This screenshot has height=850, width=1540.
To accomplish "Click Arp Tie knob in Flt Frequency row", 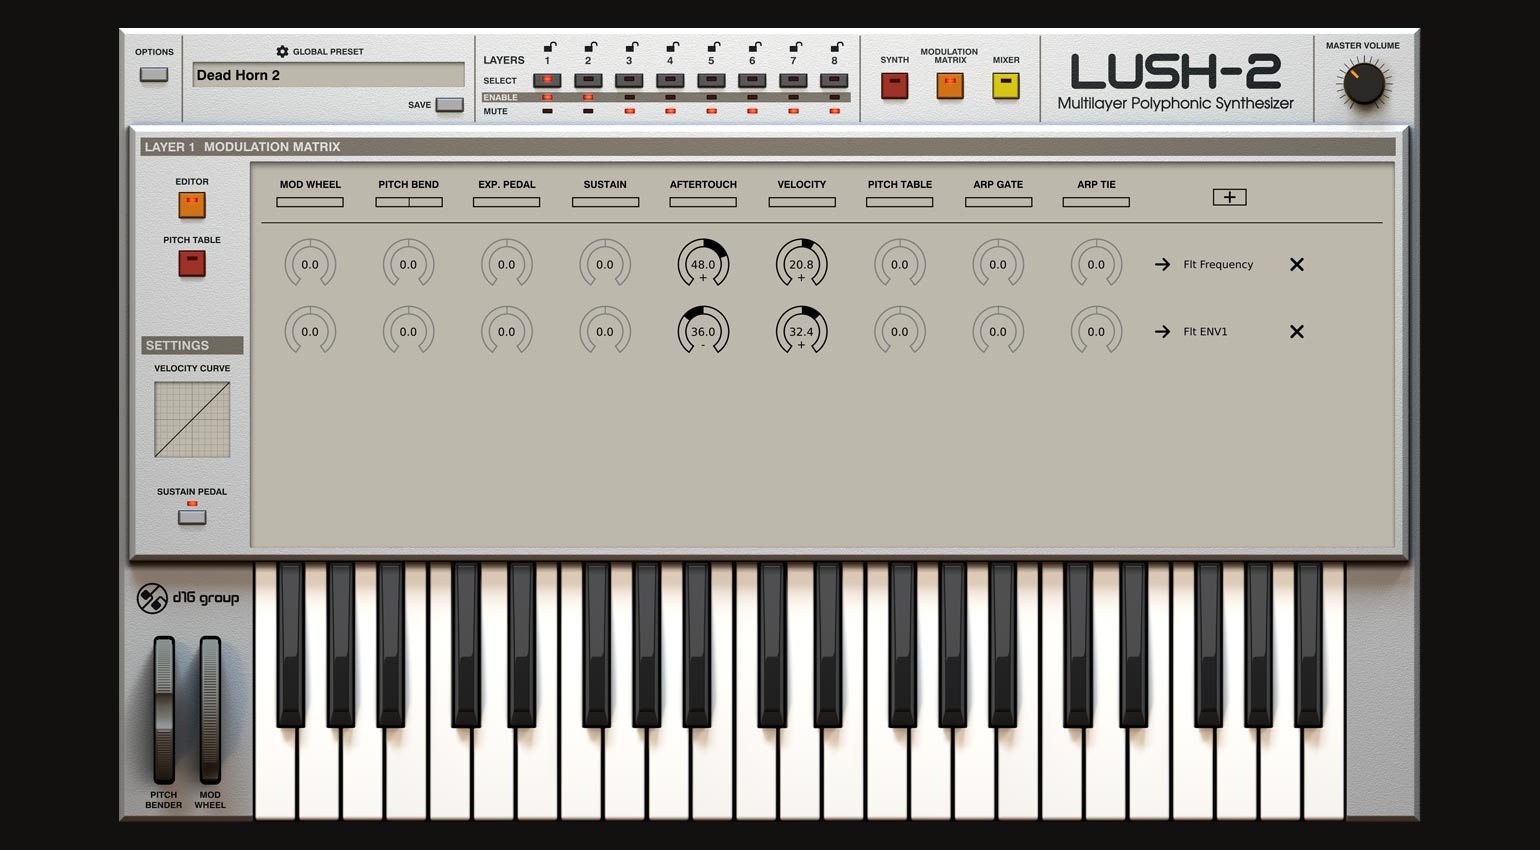I will click(1096, 264).
